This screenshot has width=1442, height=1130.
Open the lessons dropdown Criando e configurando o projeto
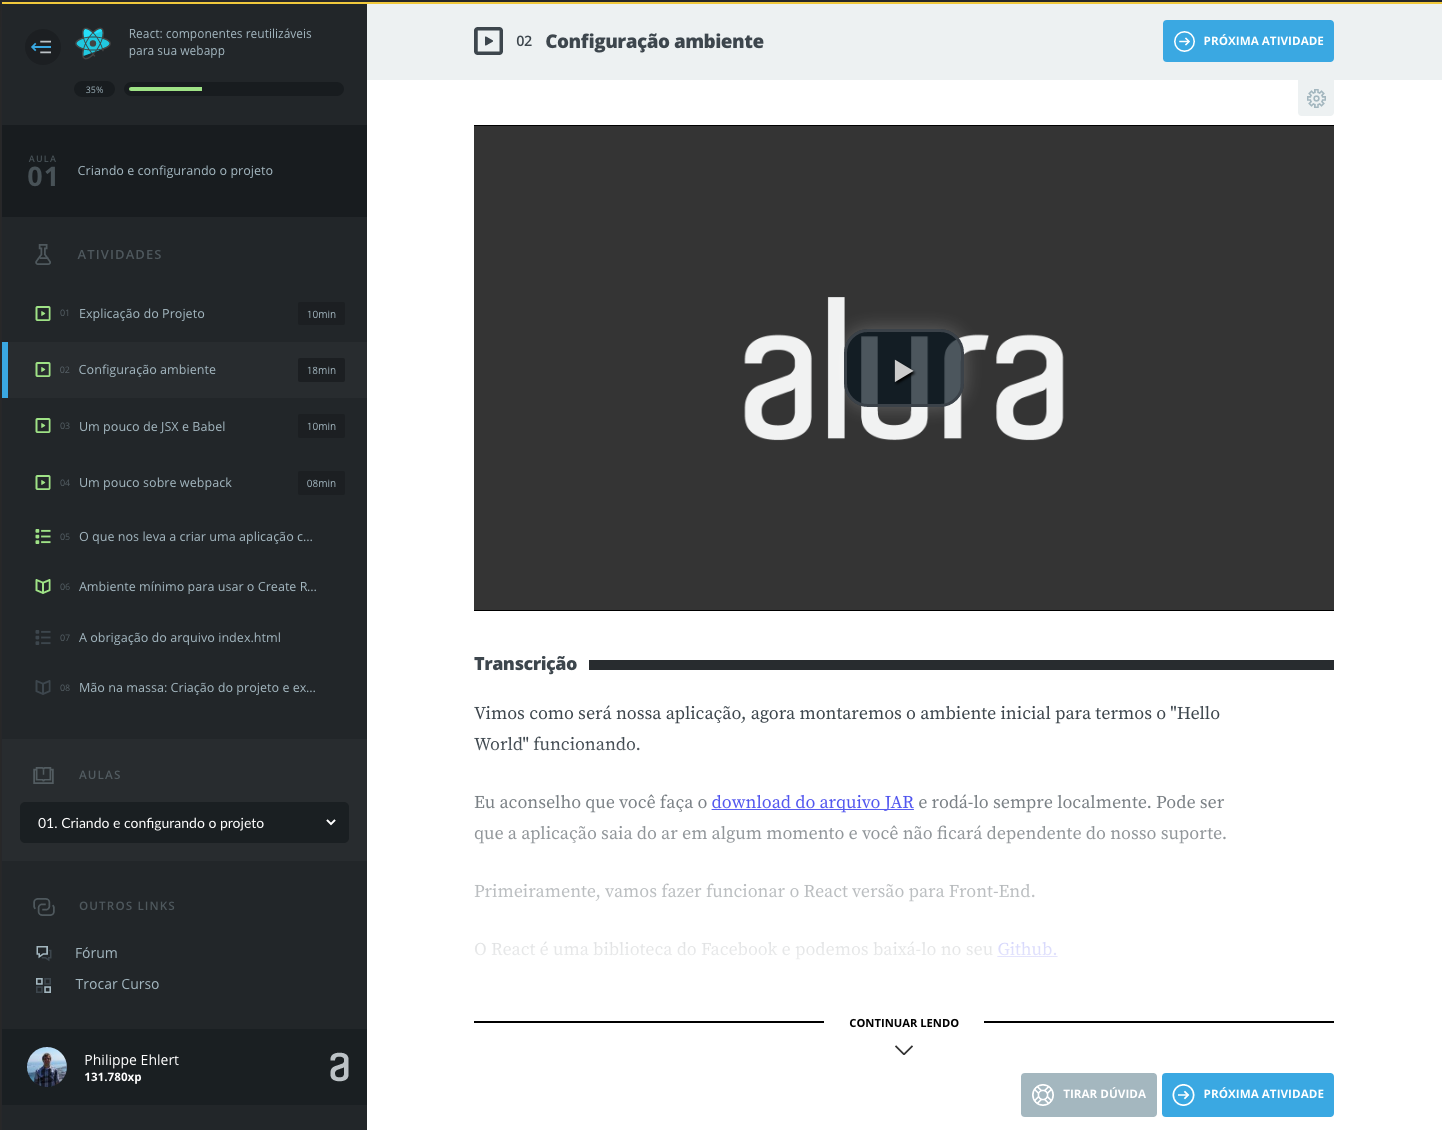(x=184, y=823)
